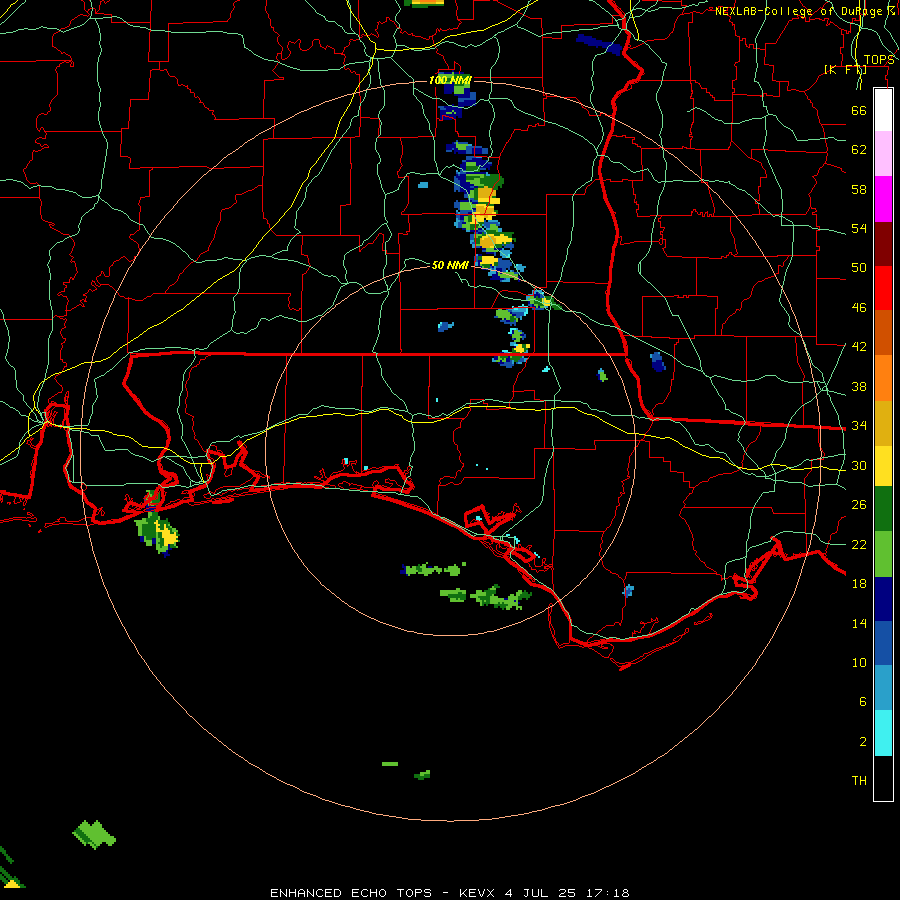Click the [K FT] units label
This screenshot has height=900, width=900.
(845, 69)
